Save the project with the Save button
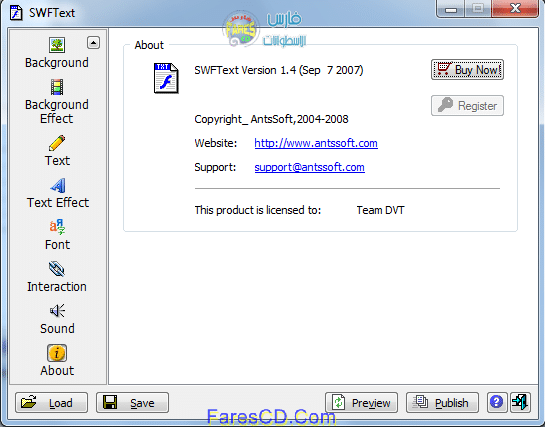The width and height of the screenshot is (545, 427). (132, 402)
